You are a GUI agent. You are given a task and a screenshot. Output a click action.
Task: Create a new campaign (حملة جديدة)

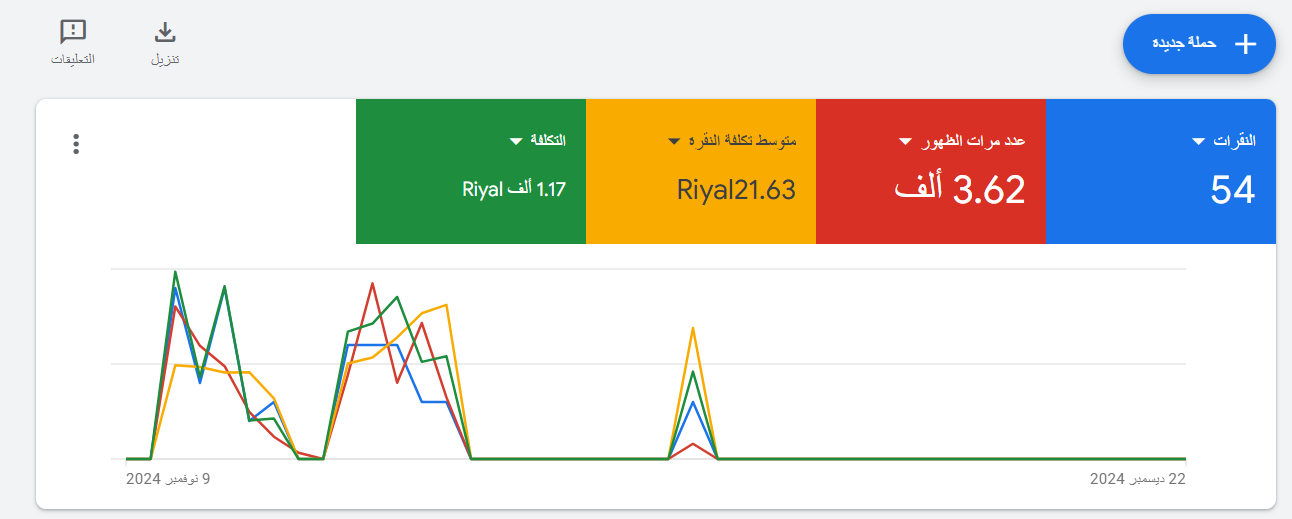(1199, 44)
